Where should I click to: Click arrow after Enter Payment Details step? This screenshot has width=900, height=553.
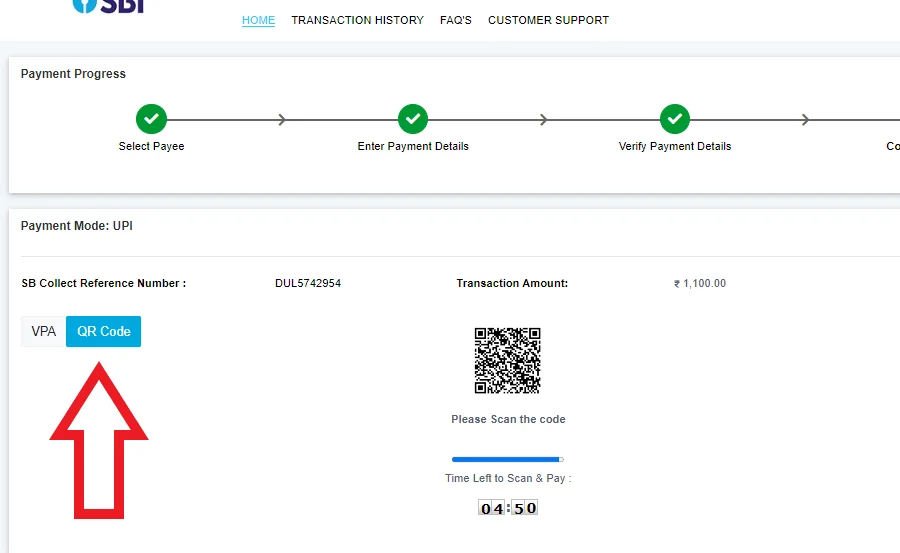click(544, 119)
